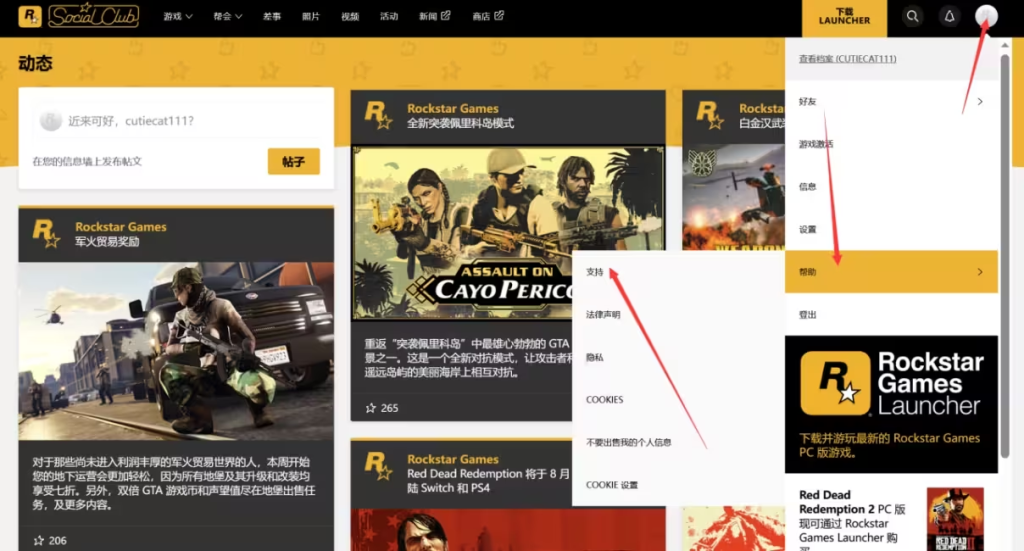Choose COOKIE 设置 in help submenu
This screenshot has height=551, width=1024.
tap(678, 484)
